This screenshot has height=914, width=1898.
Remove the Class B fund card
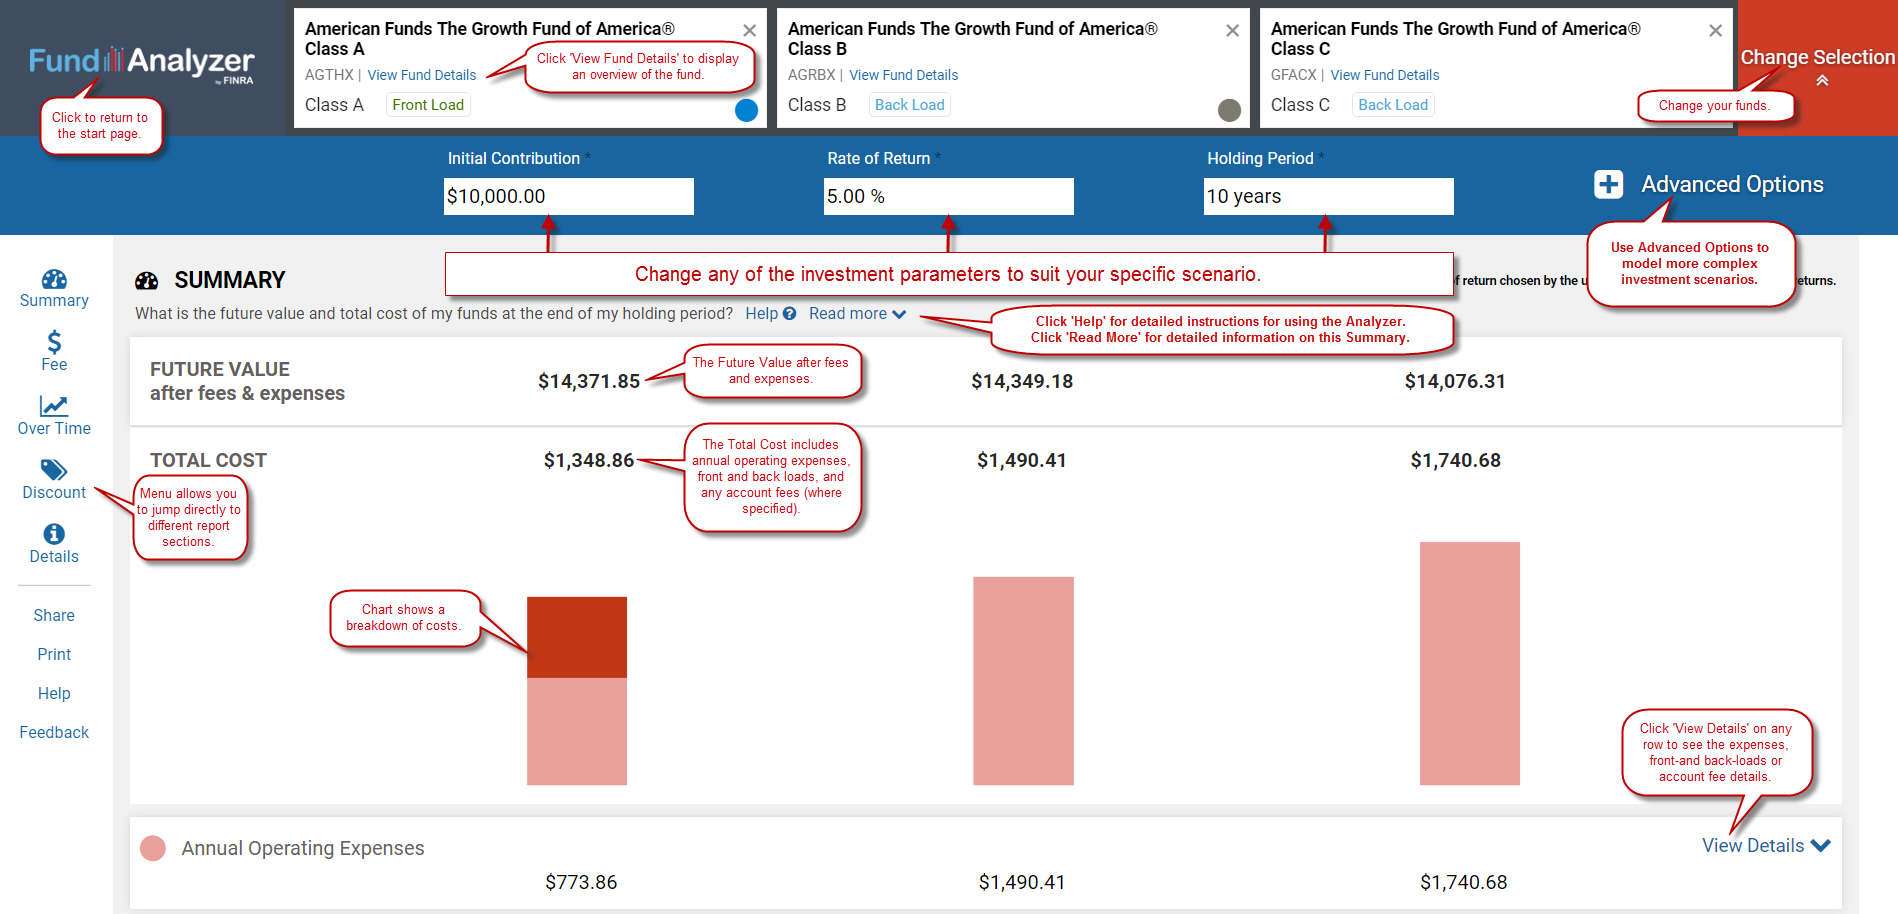pos(1232,31)
